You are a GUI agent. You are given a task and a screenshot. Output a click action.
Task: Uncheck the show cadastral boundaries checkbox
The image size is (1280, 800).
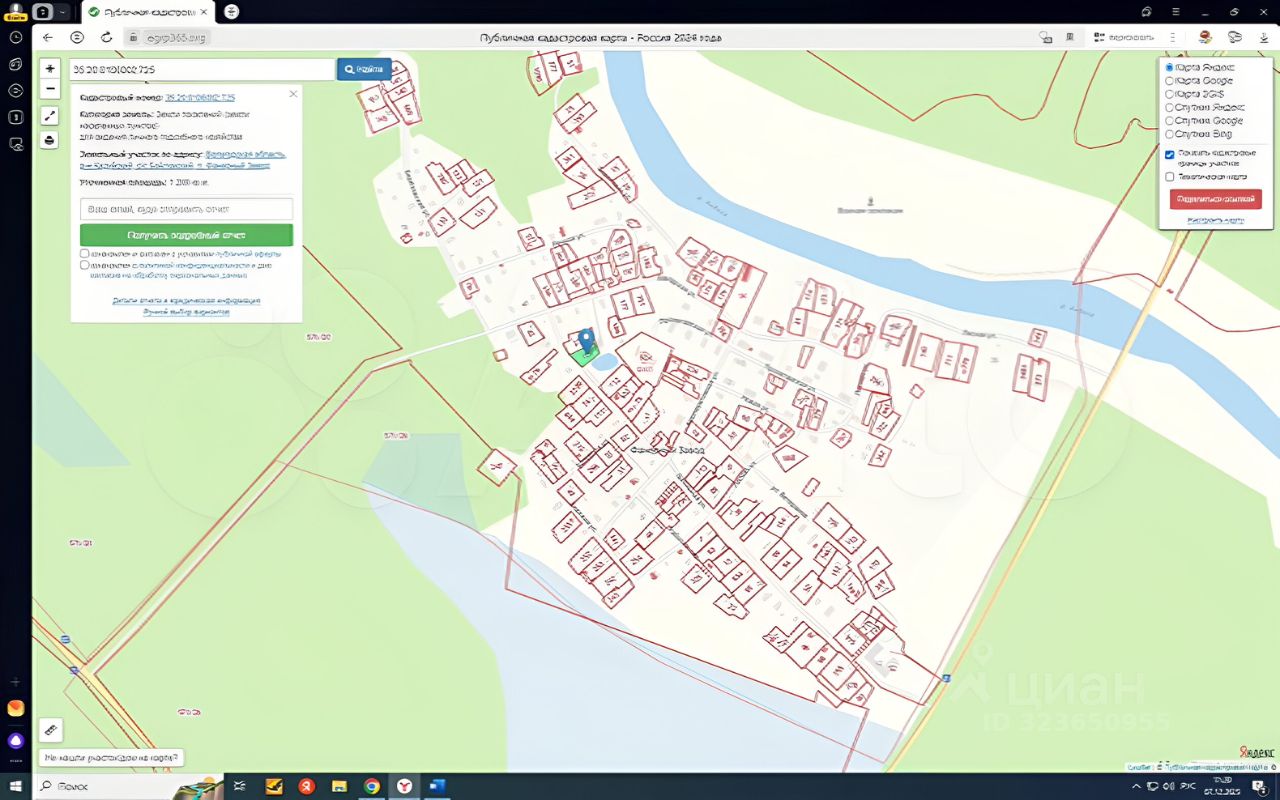tap(1169, 155)
